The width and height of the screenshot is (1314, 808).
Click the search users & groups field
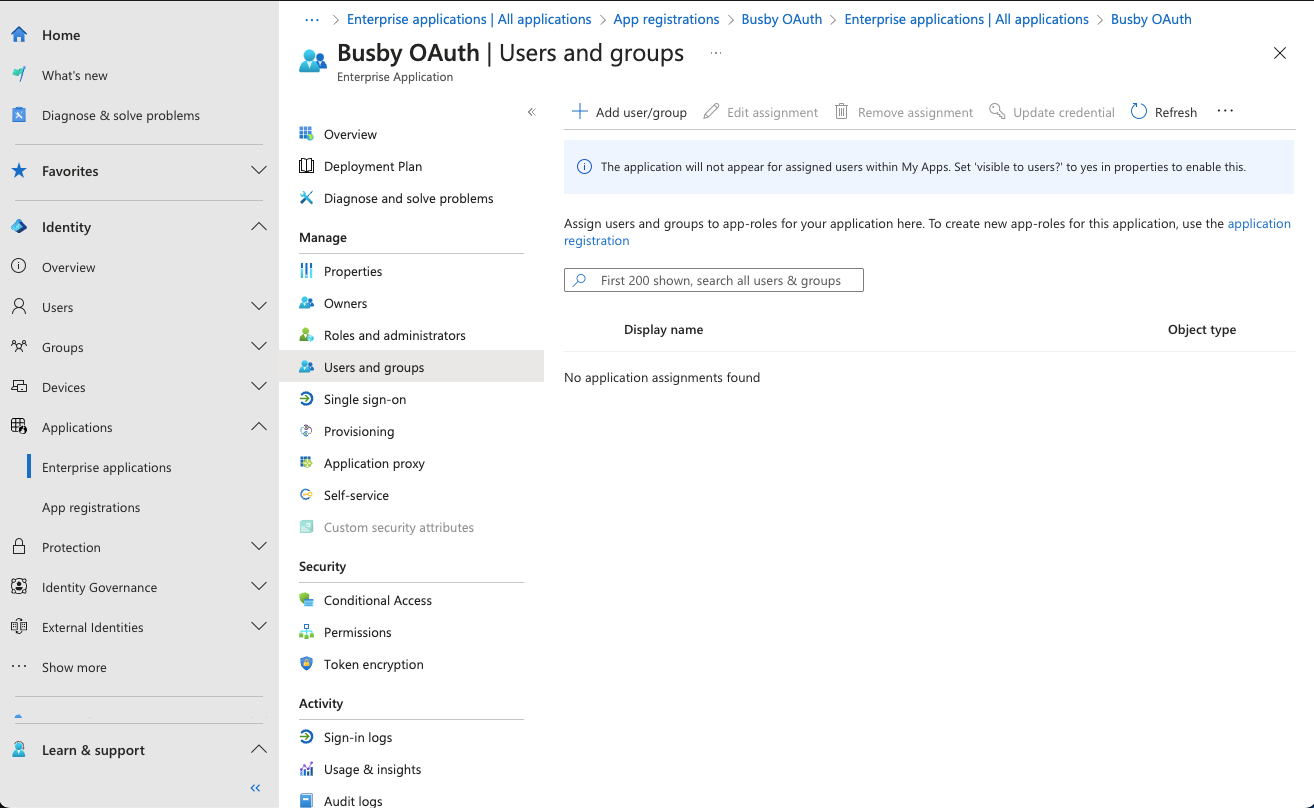coord(714,280)
